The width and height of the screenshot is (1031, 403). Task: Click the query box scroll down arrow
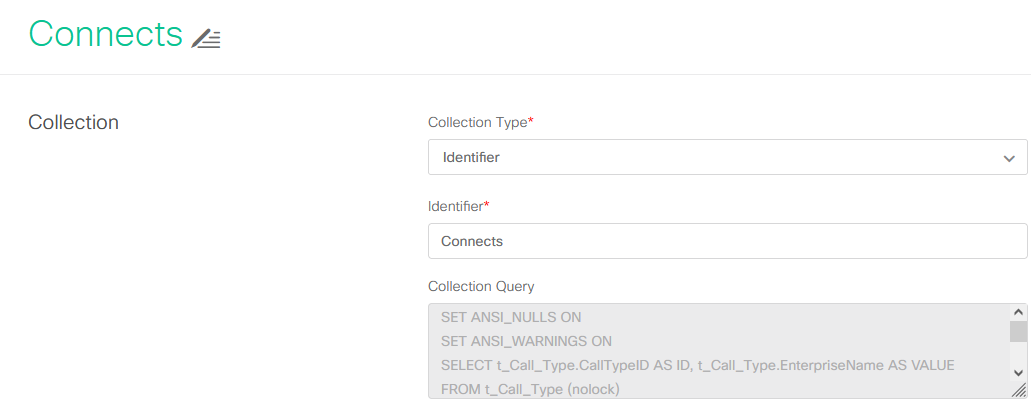pyautogui.click(x=1018, y=373)
